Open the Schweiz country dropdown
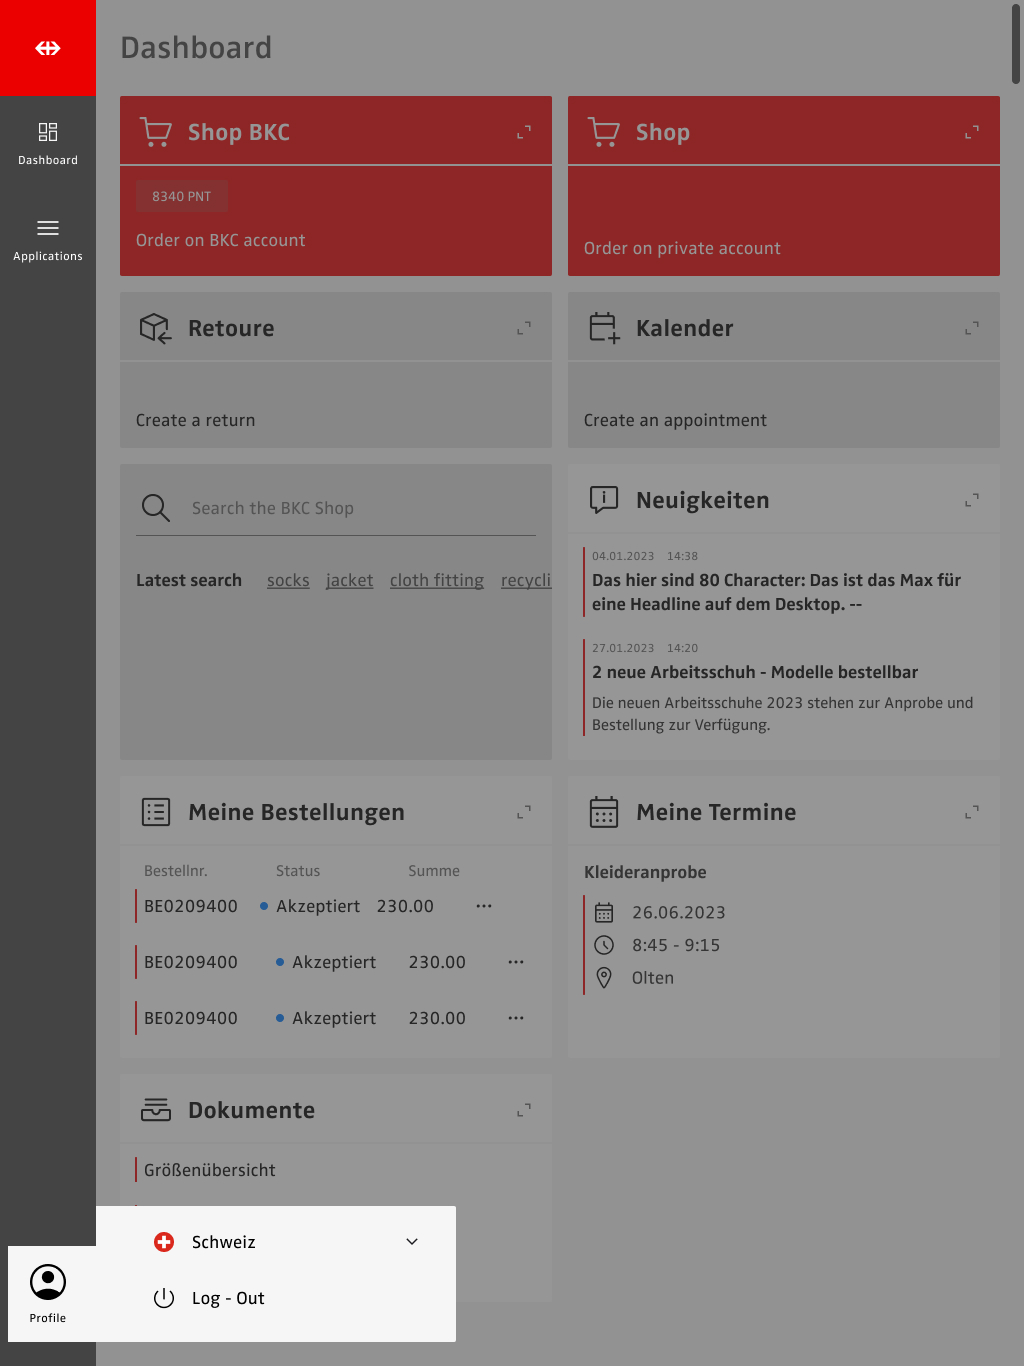 pos(412,1242)
